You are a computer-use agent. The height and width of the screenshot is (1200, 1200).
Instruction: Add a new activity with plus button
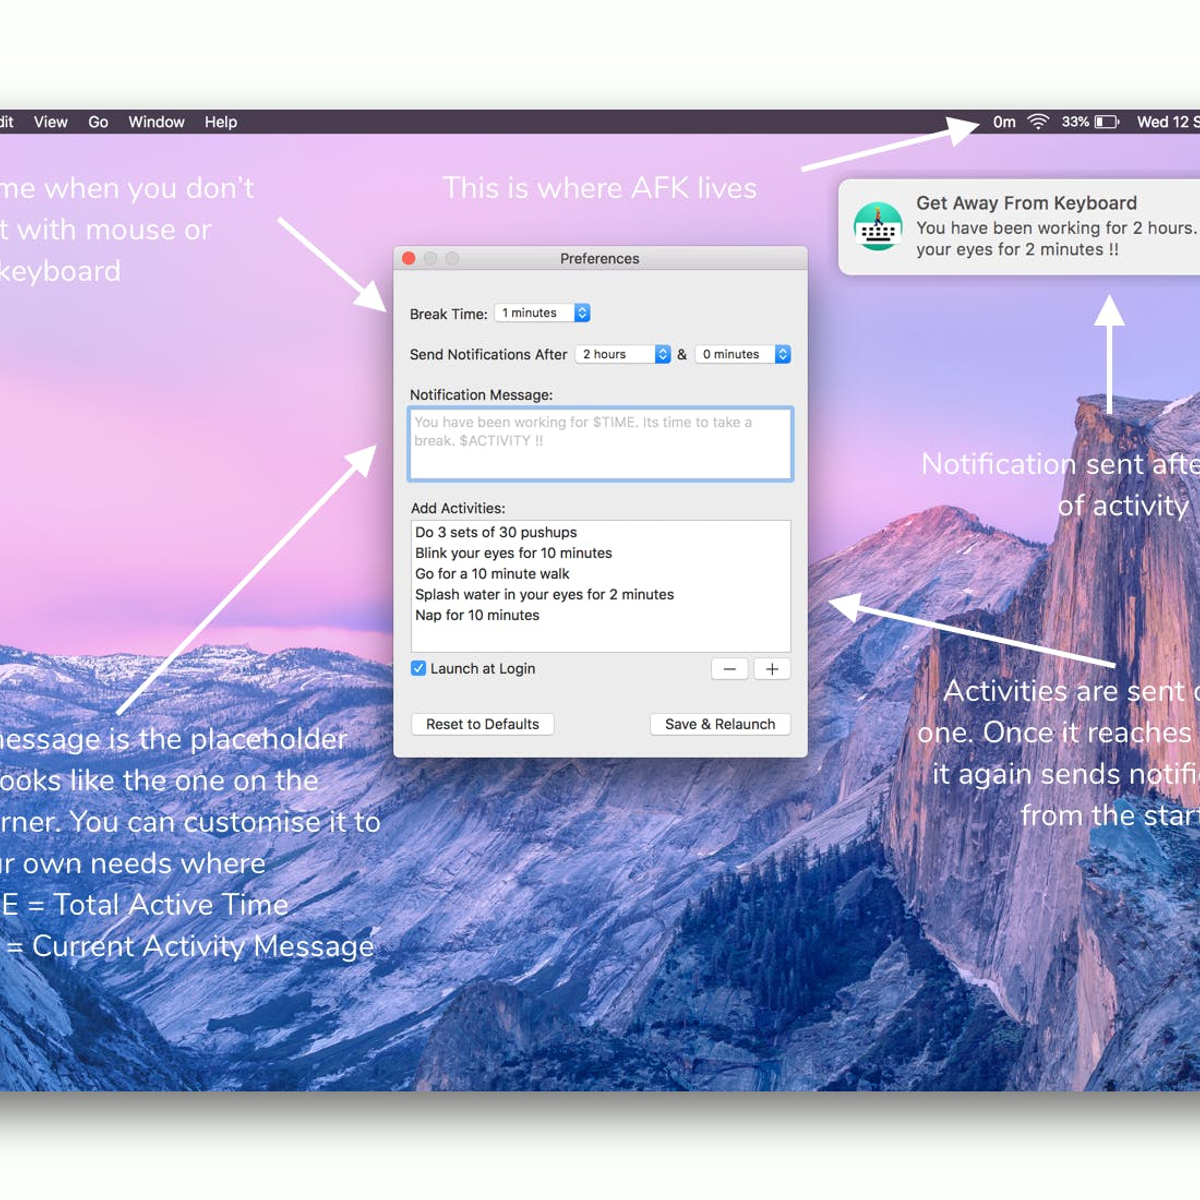click(x=772, y=669)
